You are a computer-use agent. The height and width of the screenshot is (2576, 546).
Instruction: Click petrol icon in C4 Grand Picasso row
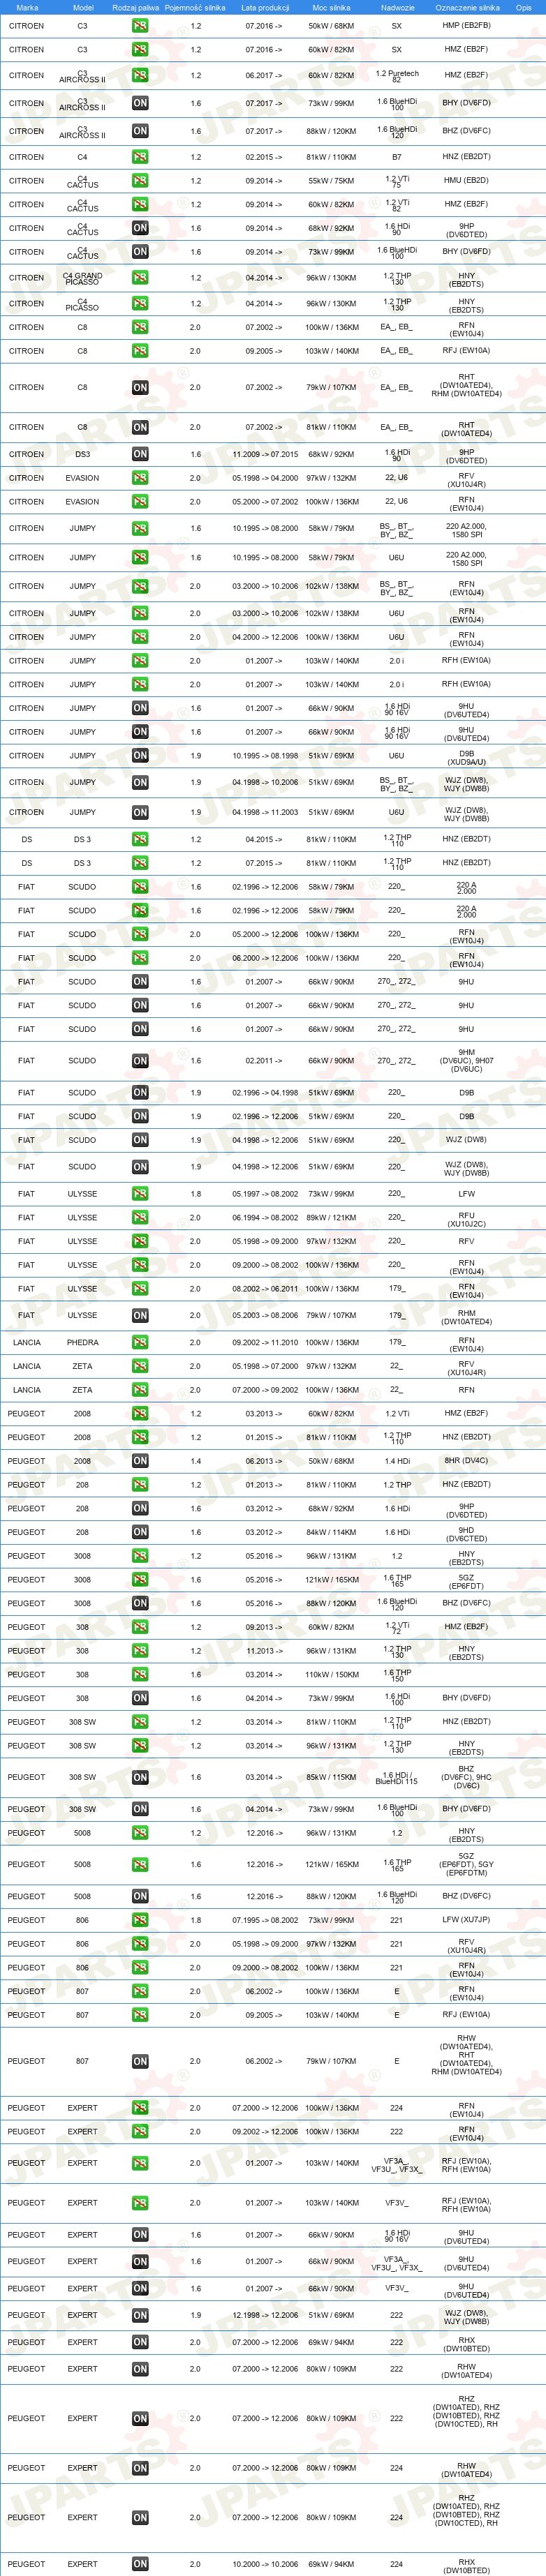pyautogui.click(x=140, y=278)
